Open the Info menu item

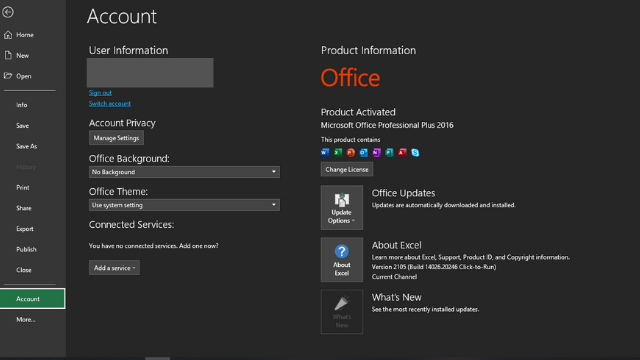[22, 105]
